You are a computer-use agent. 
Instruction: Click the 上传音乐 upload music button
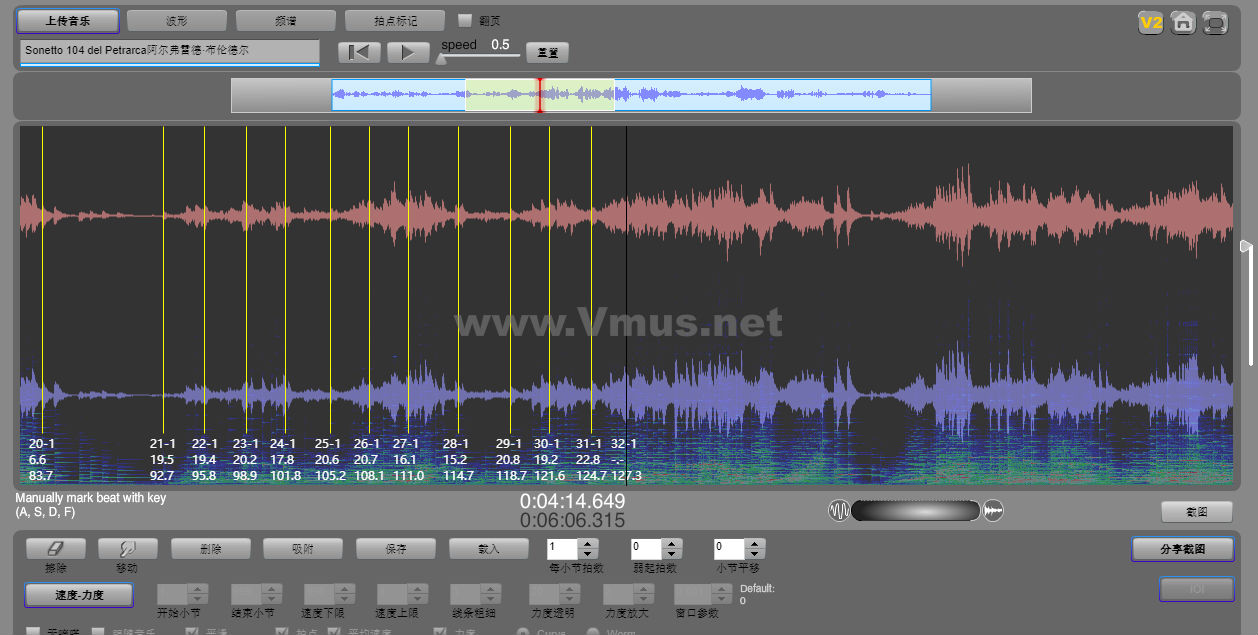tap(68, 21)
